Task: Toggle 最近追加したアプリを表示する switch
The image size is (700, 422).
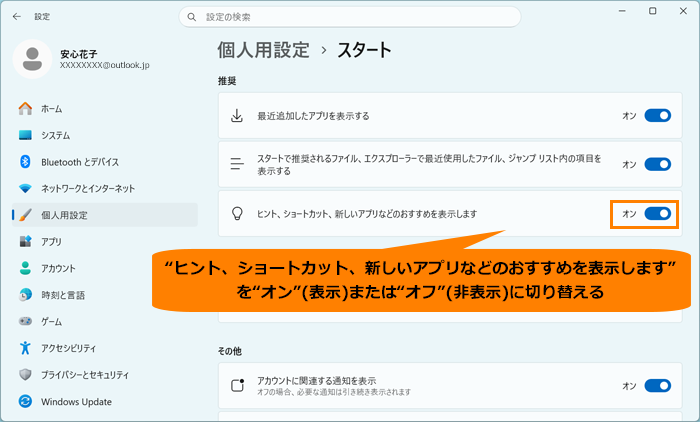Action: click(x=658, y=116)
